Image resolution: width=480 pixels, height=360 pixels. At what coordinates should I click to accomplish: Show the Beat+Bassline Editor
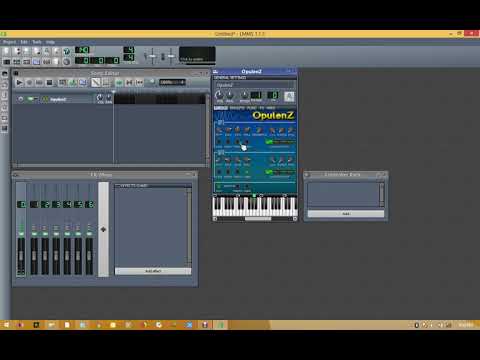point(16,62)
